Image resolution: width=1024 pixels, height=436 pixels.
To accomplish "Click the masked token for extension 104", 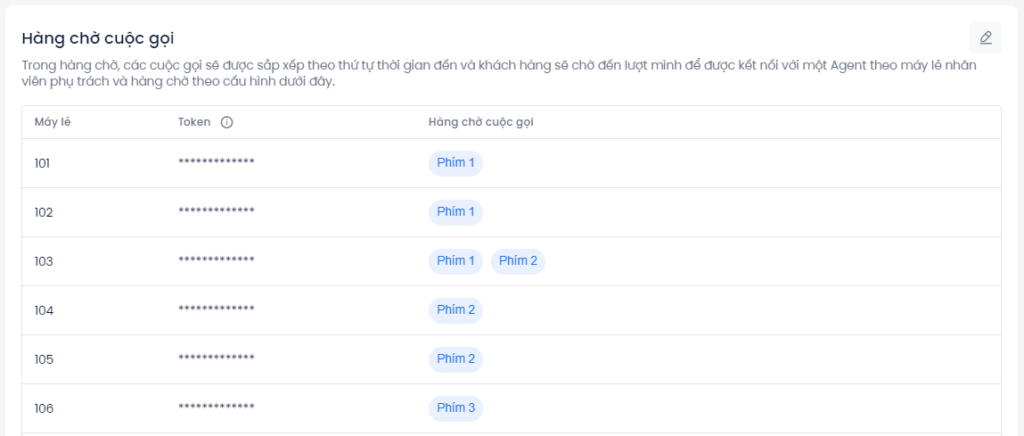I will click(x=216, y=310).
